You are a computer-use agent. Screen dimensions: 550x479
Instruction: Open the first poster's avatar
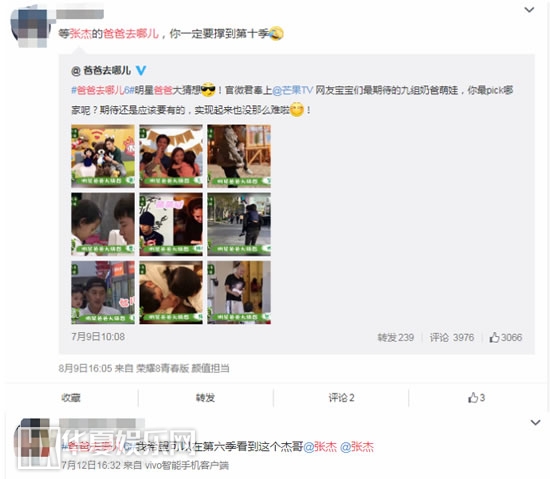(29, 27)
